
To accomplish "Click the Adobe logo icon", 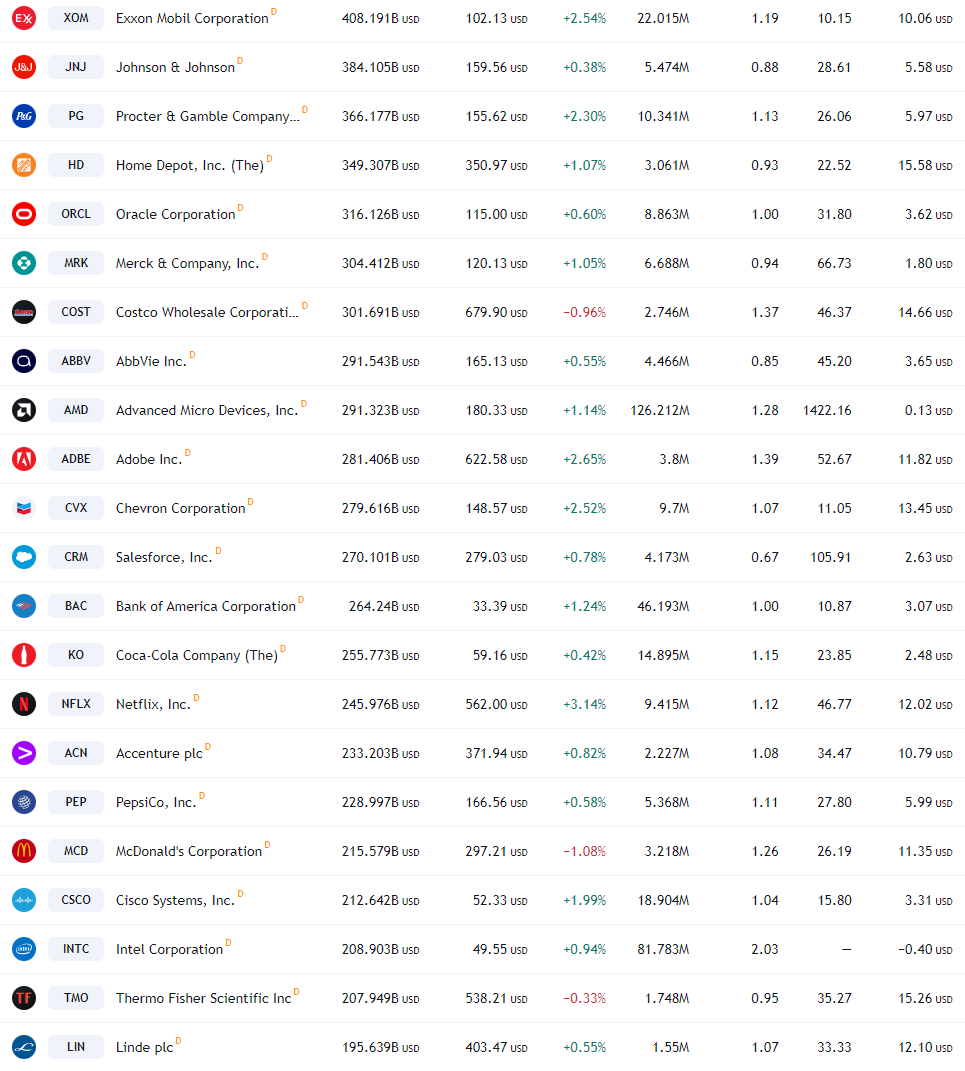I will pos(24,459).
